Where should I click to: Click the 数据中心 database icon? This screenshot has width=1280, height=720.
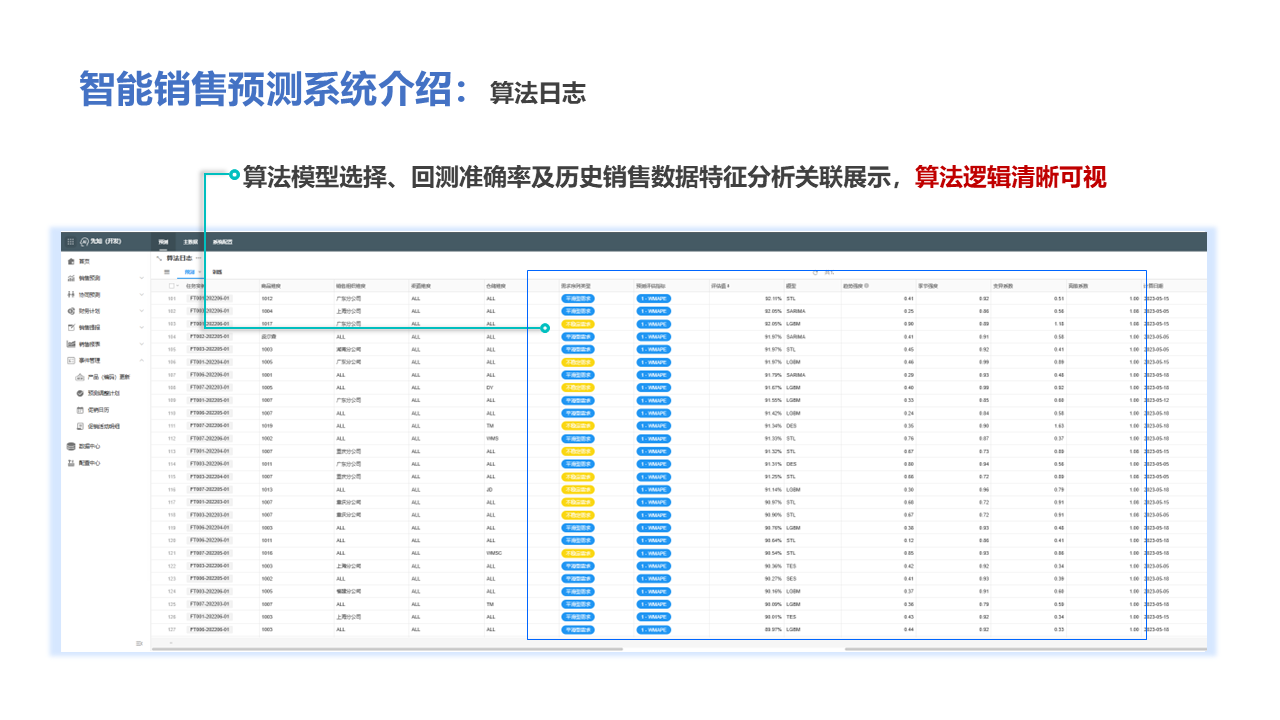coord(70,447)
